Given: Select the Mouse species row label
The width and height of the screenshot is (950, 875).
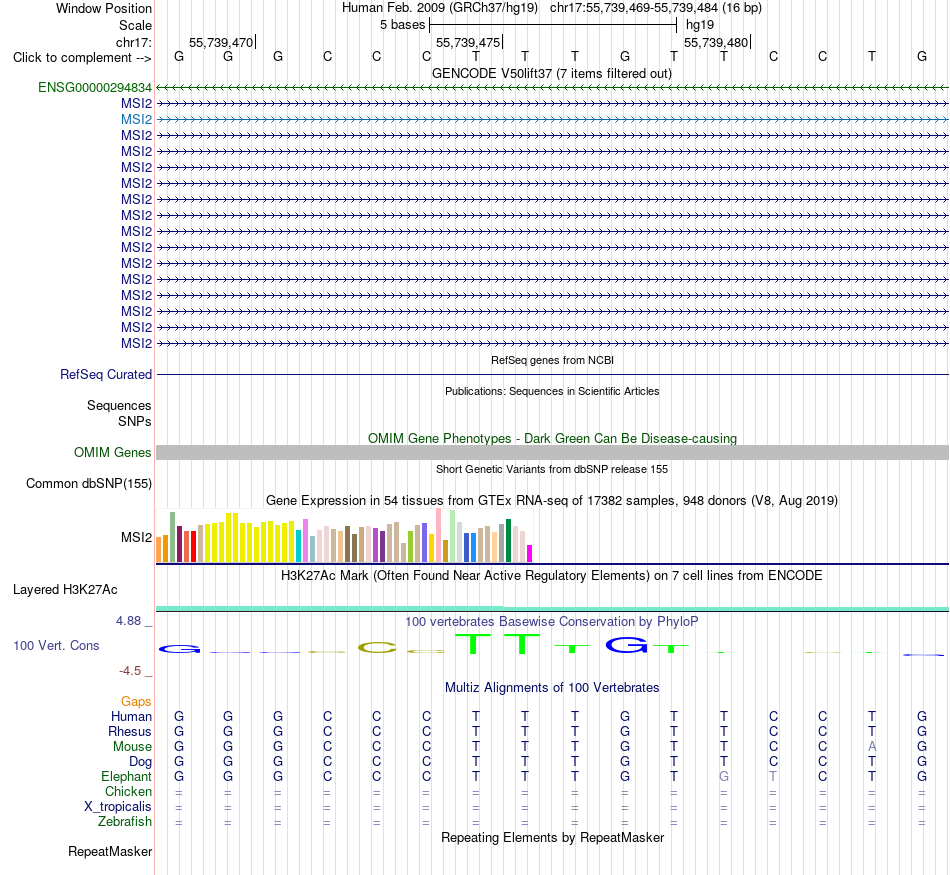Looking at the screenshot, I should pyautogui.click(x=132, y=747).
